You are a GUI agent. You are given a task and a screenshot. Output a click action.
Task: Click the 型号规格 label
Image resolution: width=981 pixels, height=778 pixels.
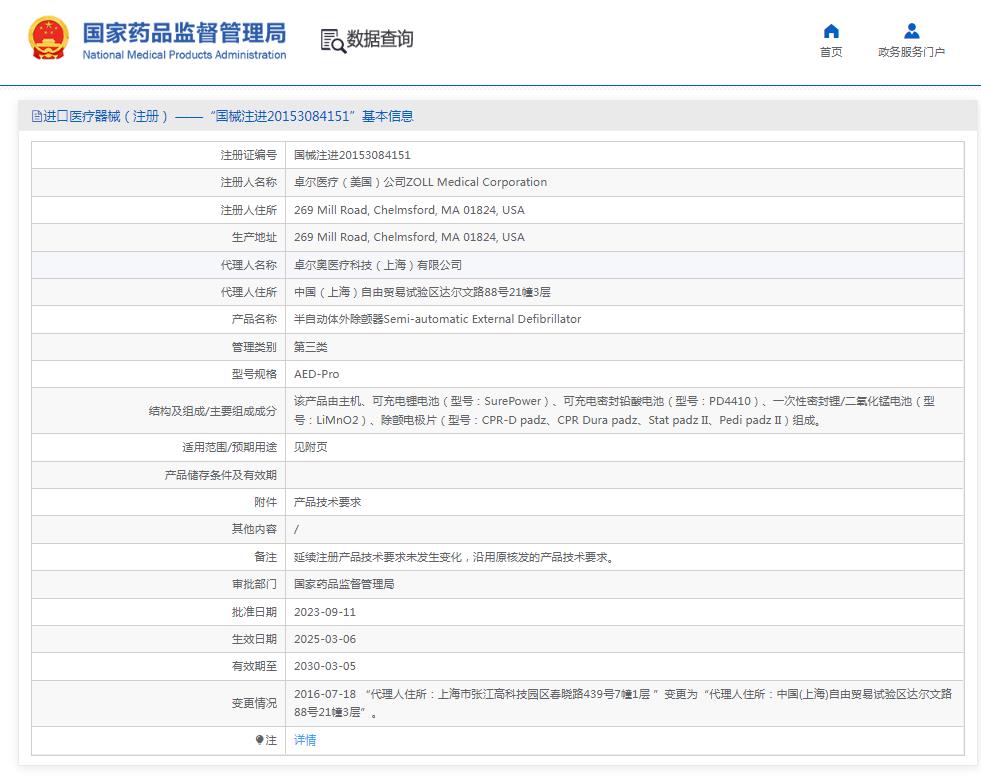click(x=254, y=374)
